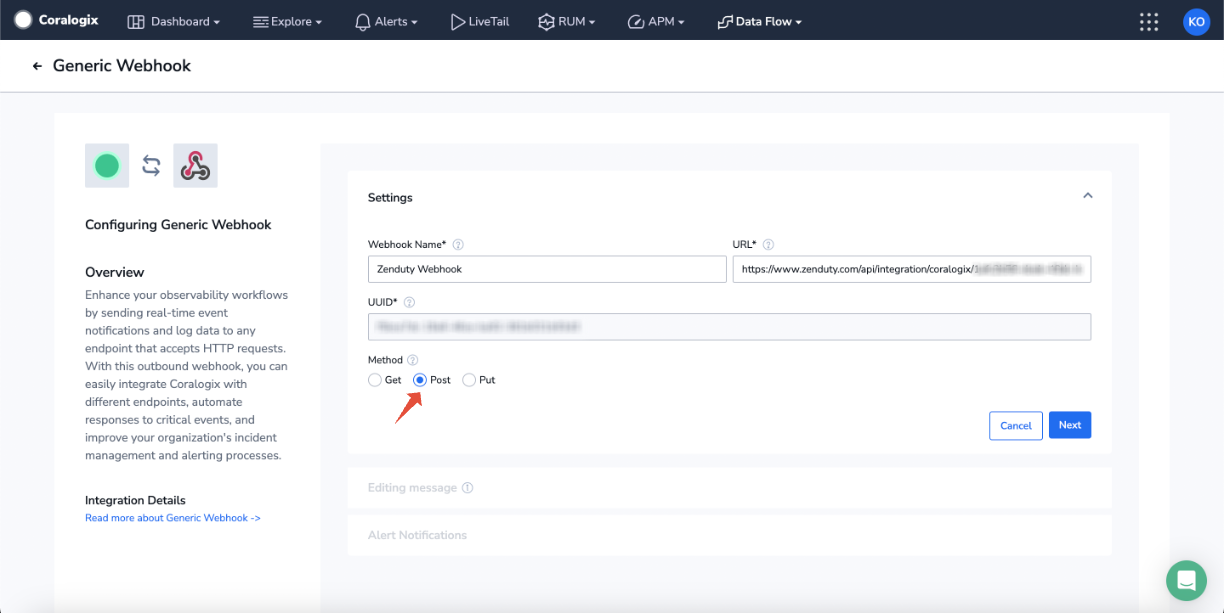
Task: Expand the Editing message section
Action: (x=729, y=488)
